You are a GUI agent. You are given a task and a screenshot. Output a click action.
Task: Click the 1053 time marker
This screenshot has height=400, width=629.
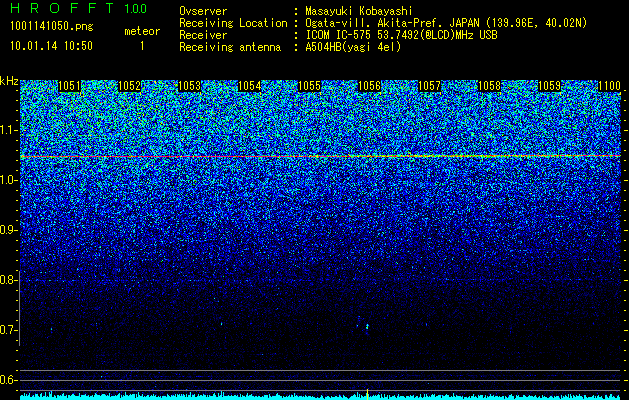[189, 86]
